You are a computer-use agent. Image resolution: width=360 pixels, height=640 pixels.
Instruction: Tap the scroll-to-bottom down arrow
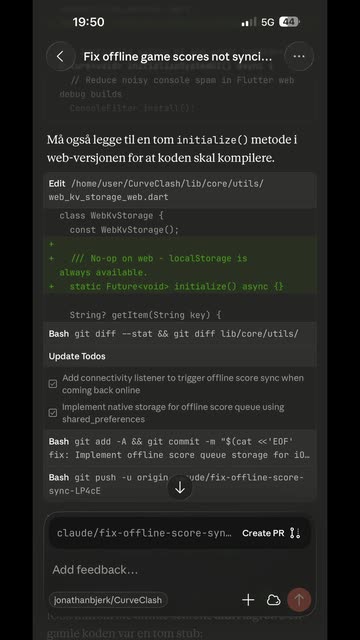coord(180,487)
